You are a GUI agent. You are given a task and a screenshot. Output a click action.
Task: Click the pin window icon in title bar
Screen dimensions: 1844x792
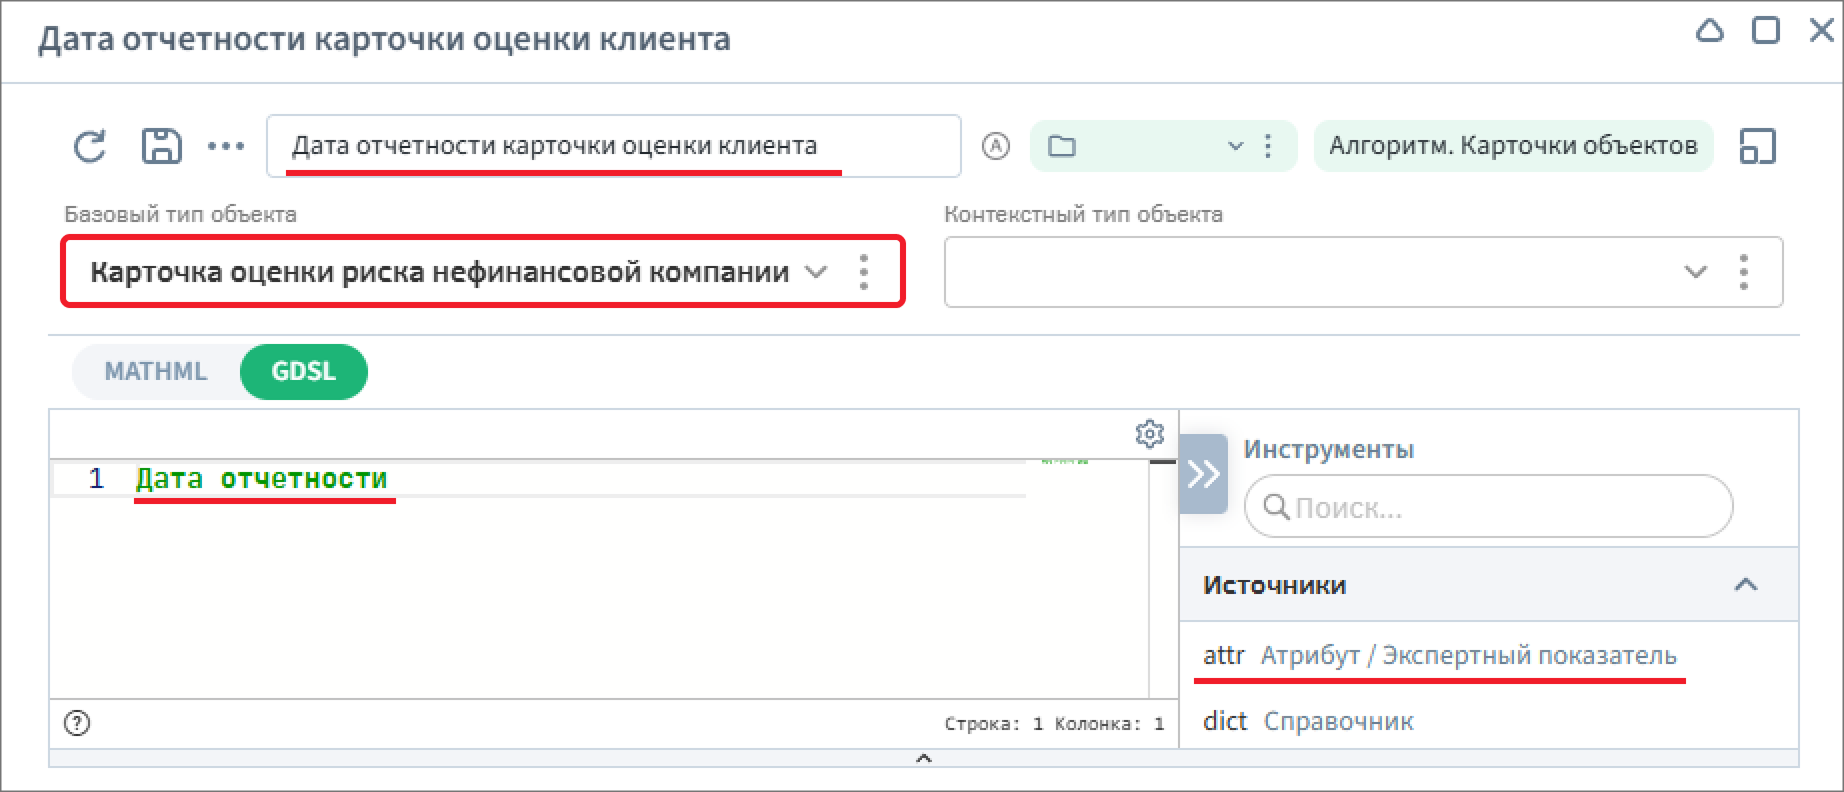coord(1710,32)
